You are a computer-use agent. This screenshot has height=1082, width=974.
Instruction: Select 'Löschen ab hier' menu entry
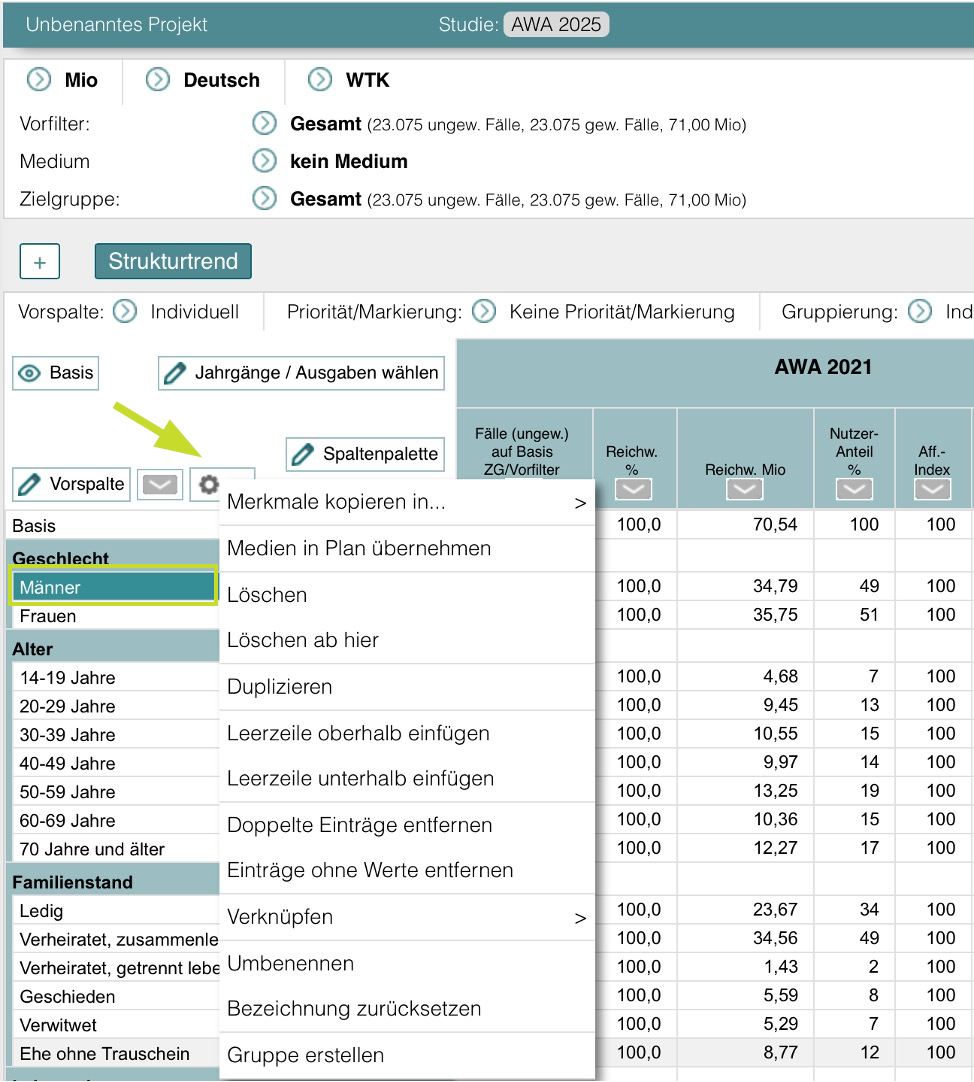(303, 640)
